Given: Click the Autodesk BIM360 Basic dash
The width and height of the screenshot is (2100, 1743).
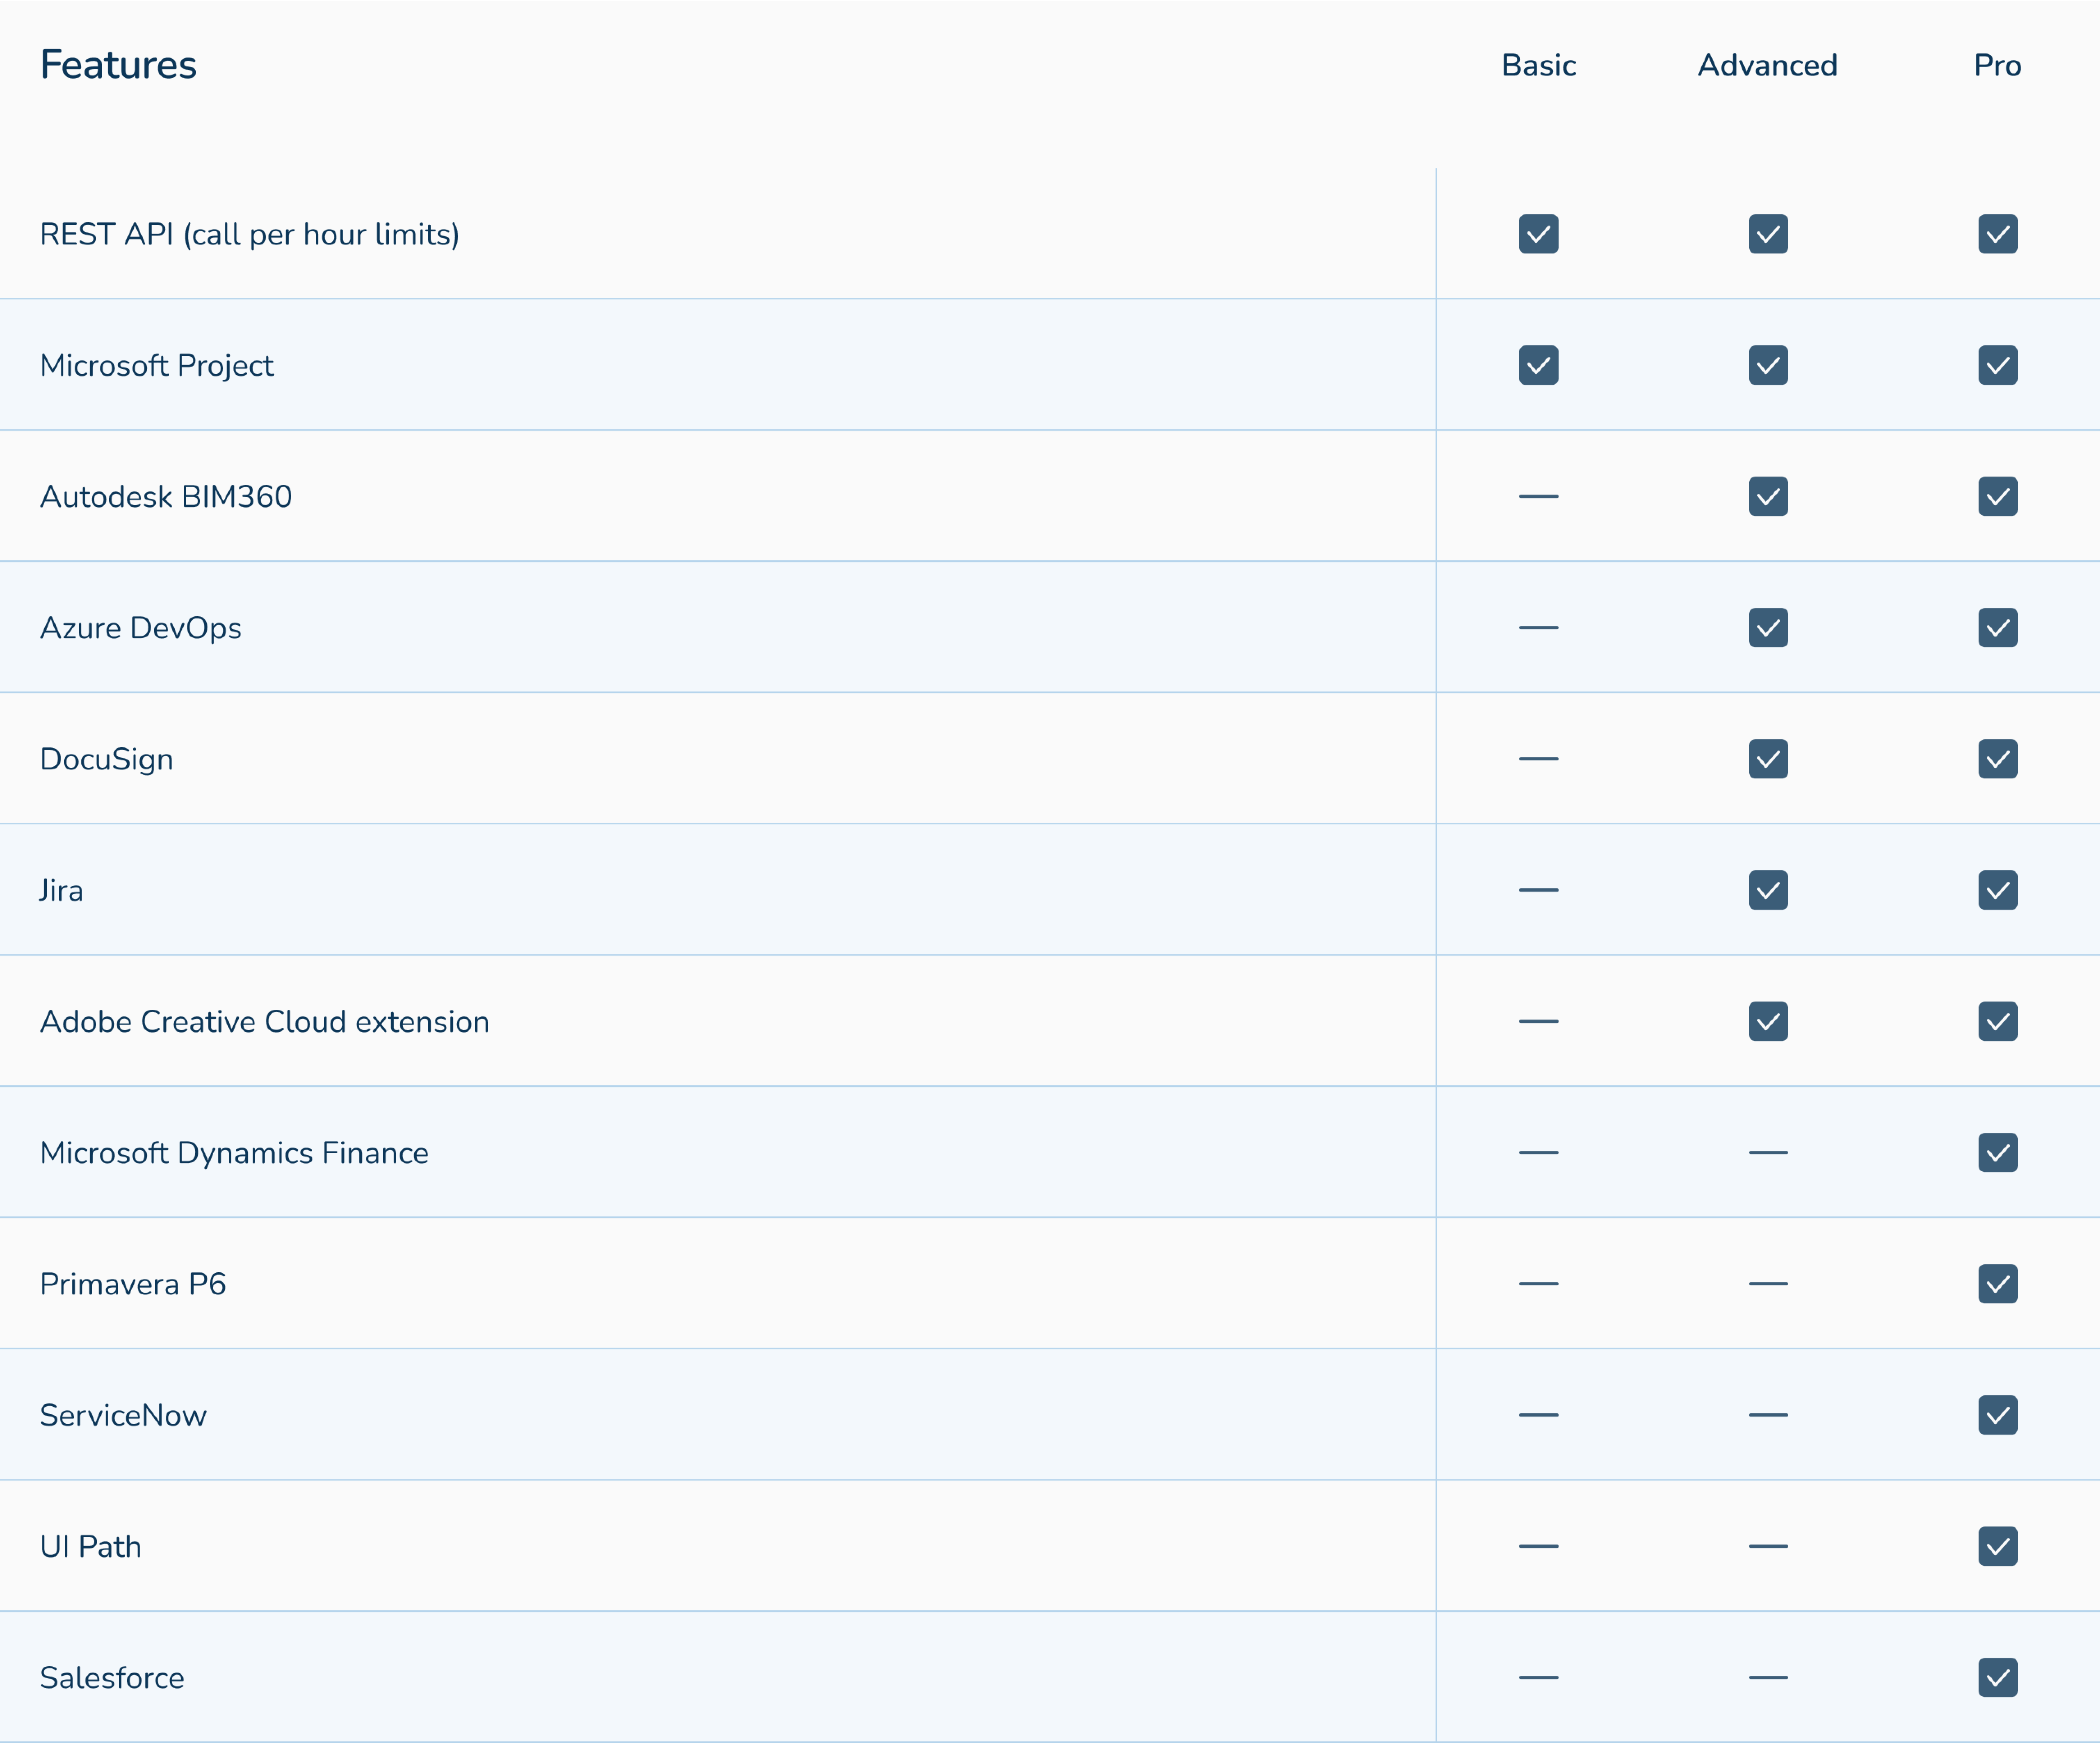Looking at the screenshot, I should click(x=1538, y=496).
